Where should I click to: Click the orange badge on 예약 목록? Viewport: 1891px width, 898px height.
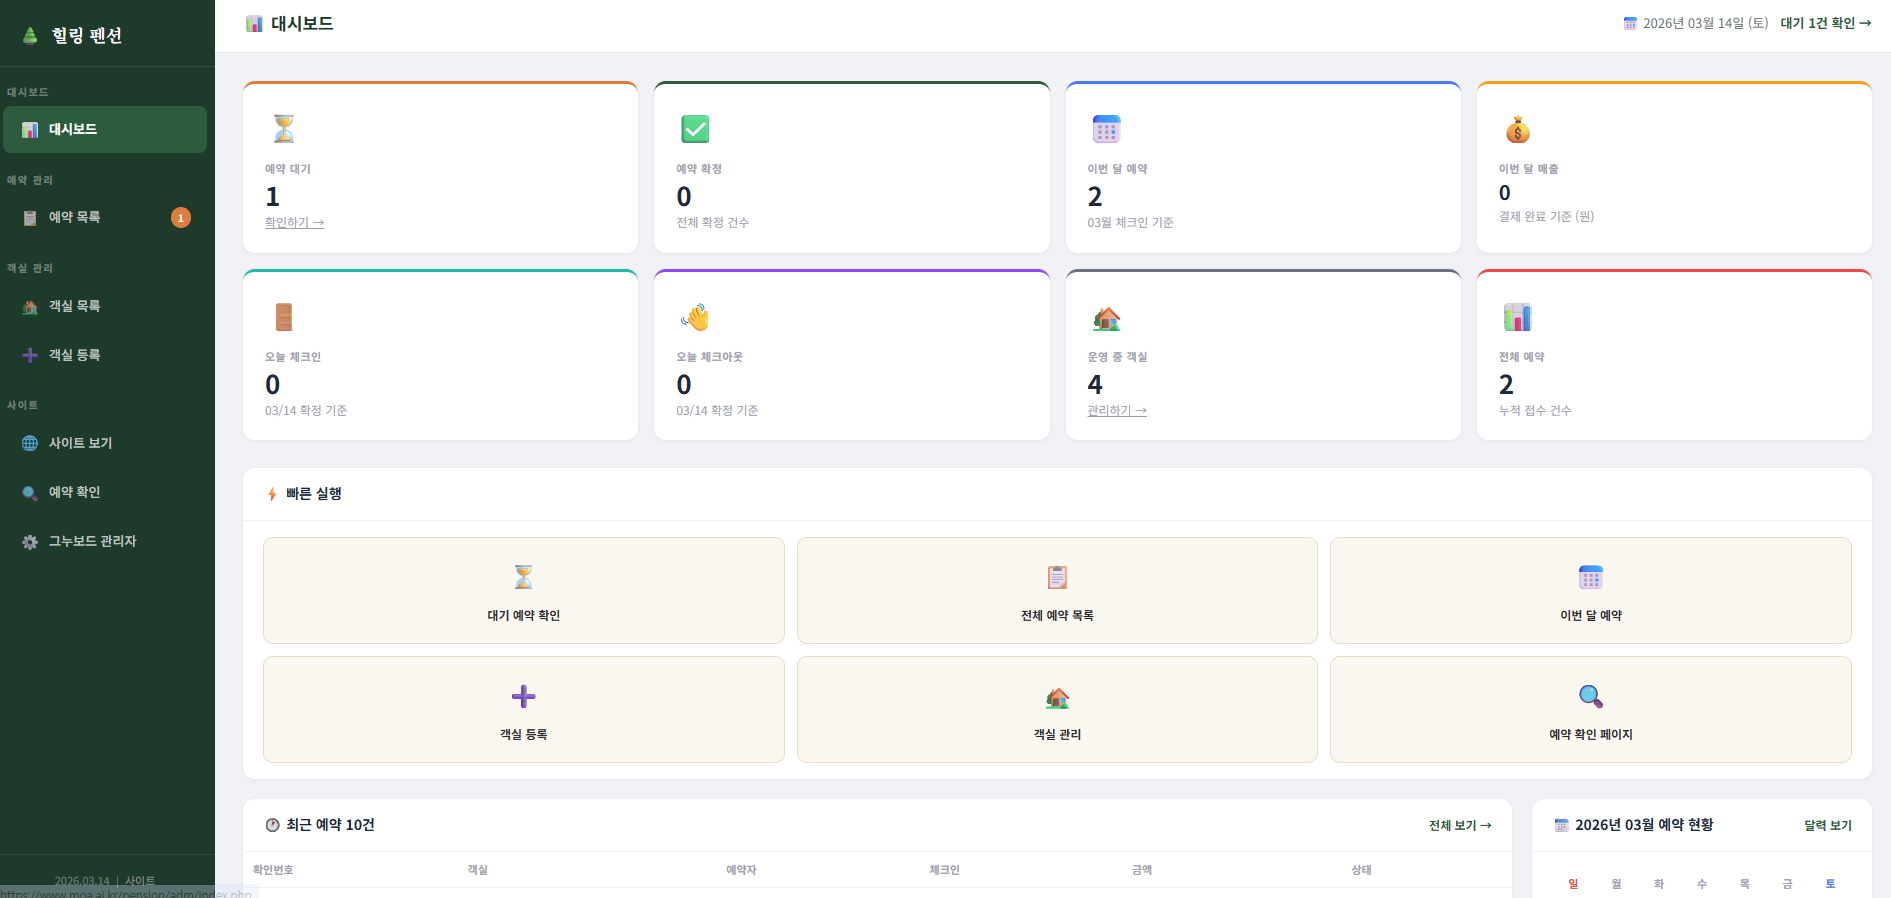(x=181, y=218)
